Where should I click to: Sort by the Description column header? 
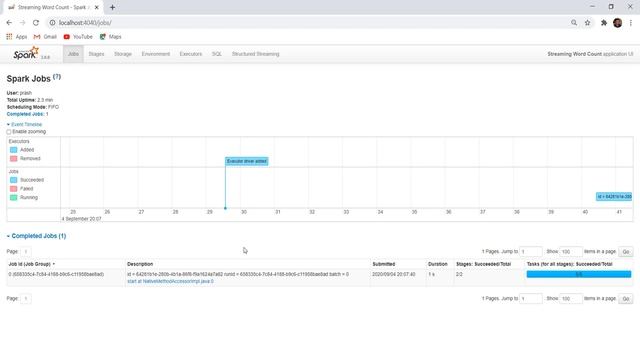(140, 264)
